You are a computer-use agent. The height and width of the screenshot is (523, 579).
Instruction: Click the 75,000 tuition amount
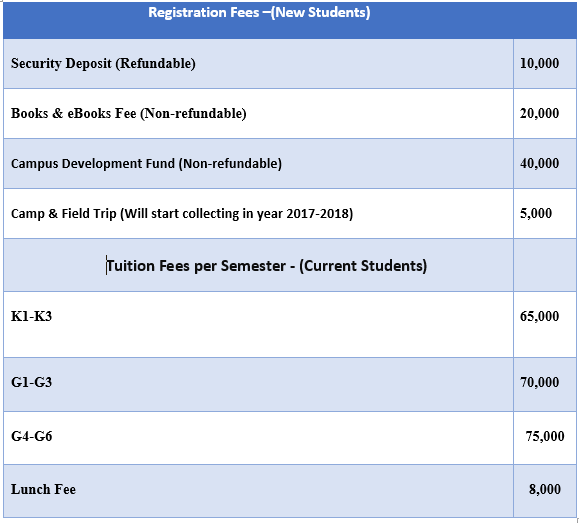(545, 436)
